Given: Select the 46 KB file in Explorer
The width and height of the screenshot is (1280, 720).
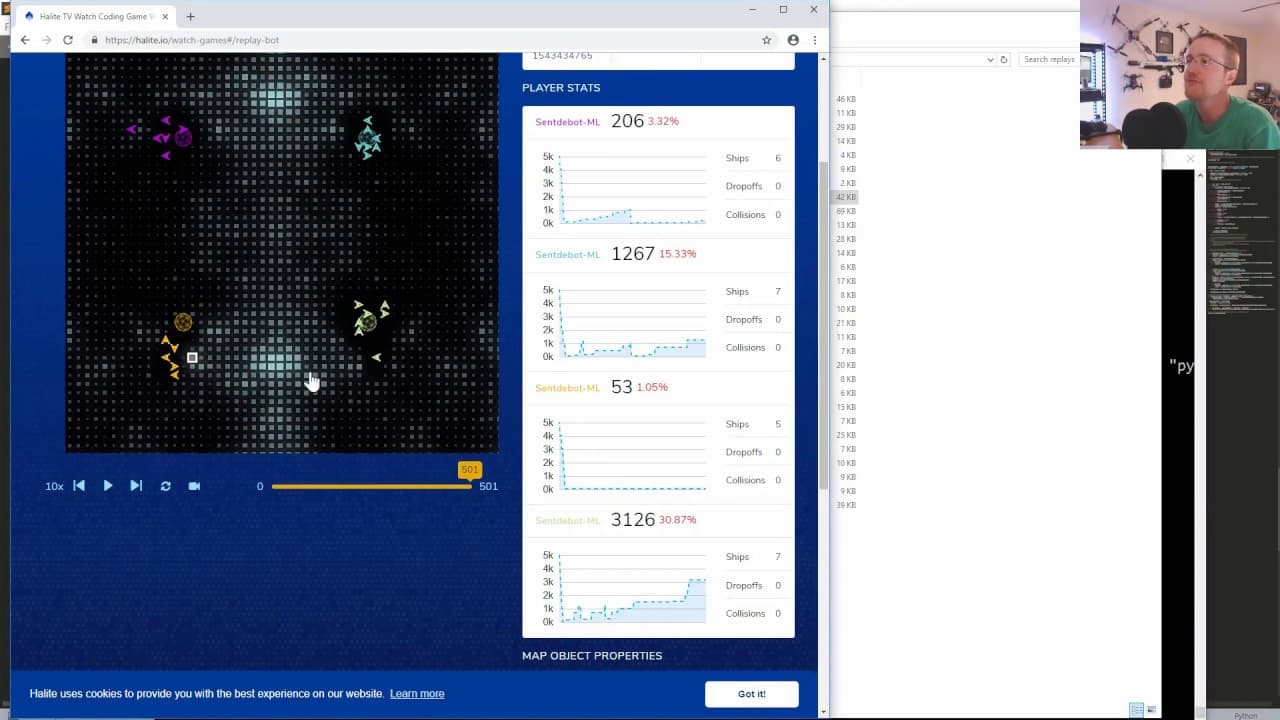Looking at the screenshot, I should [846, 99].
